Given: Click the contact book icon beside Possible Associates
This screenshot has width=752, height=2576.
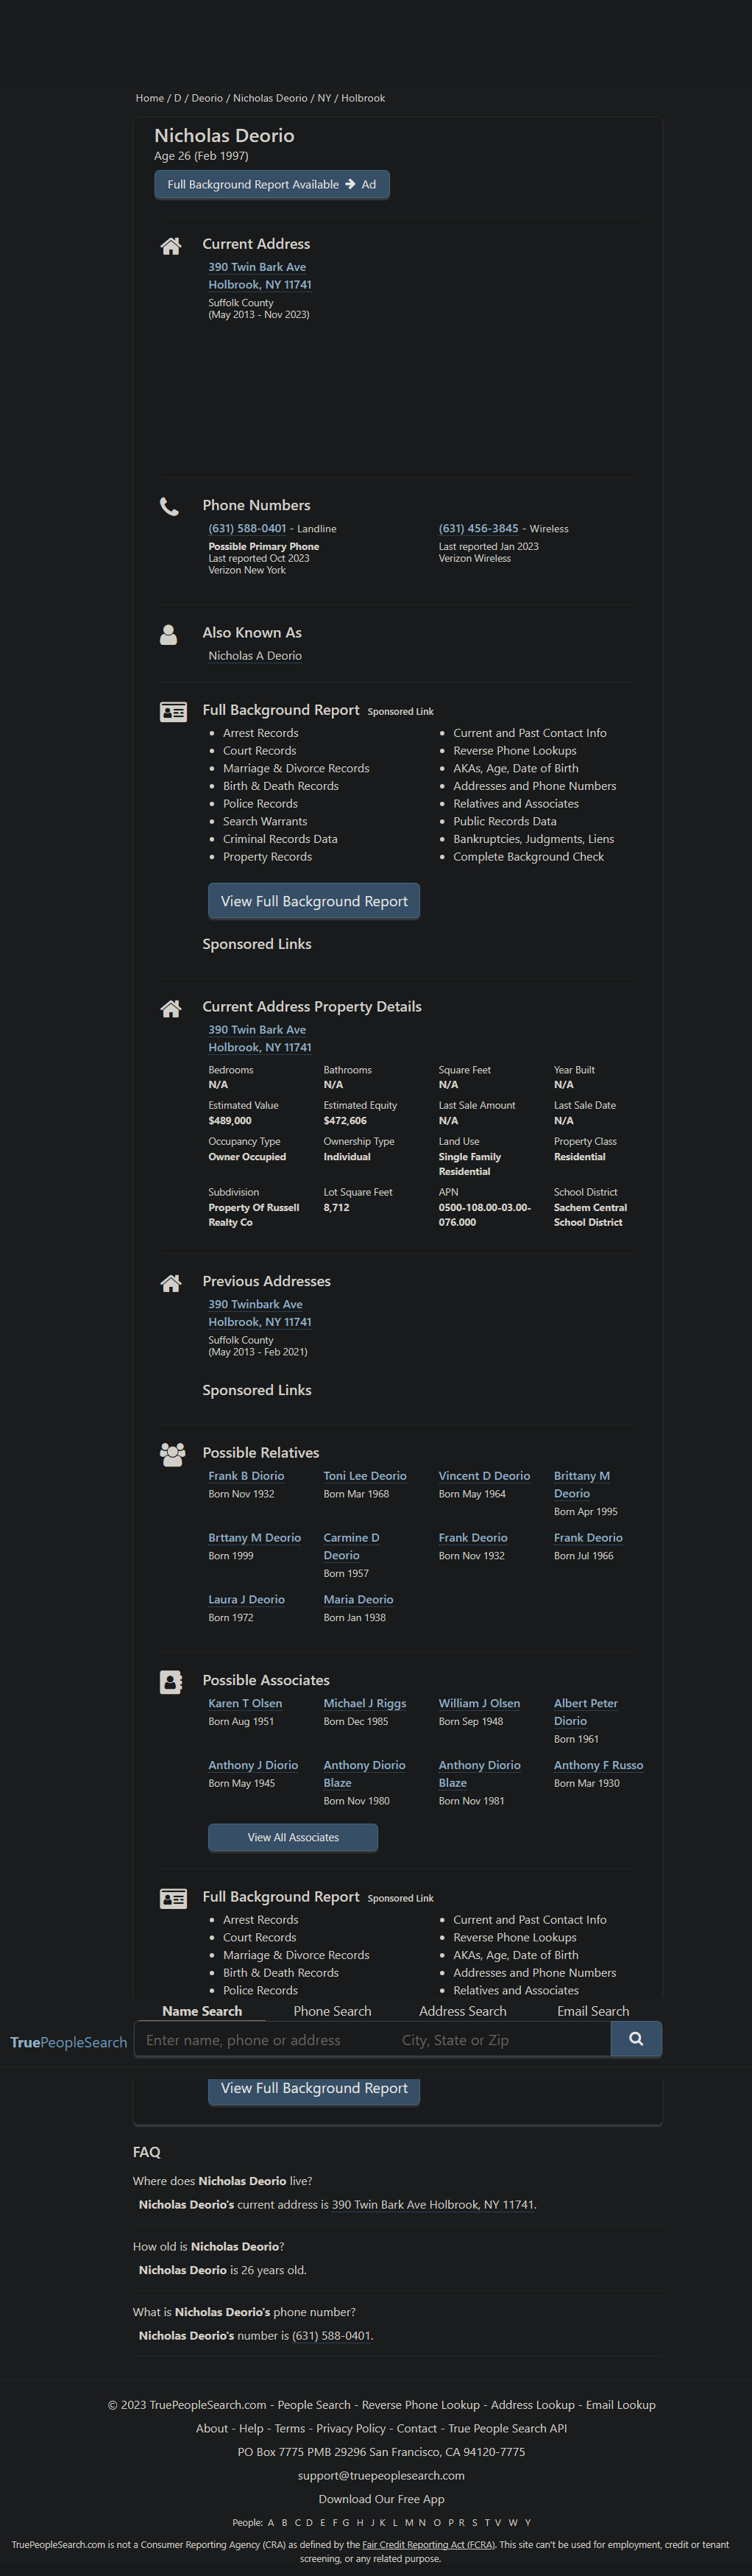Looking at the screenshot, I should 171,1682.
